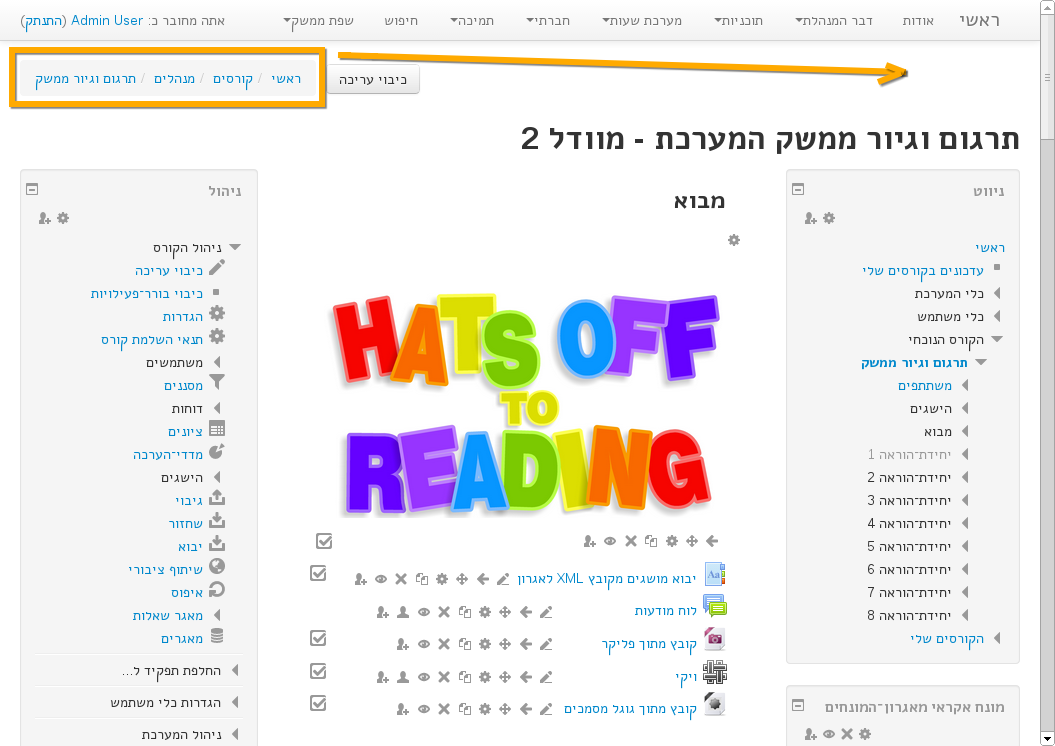The height and width of the screenshot is (746, 1055).
Task: Collapse ניהול הקורס tree section
Action: 235,248
